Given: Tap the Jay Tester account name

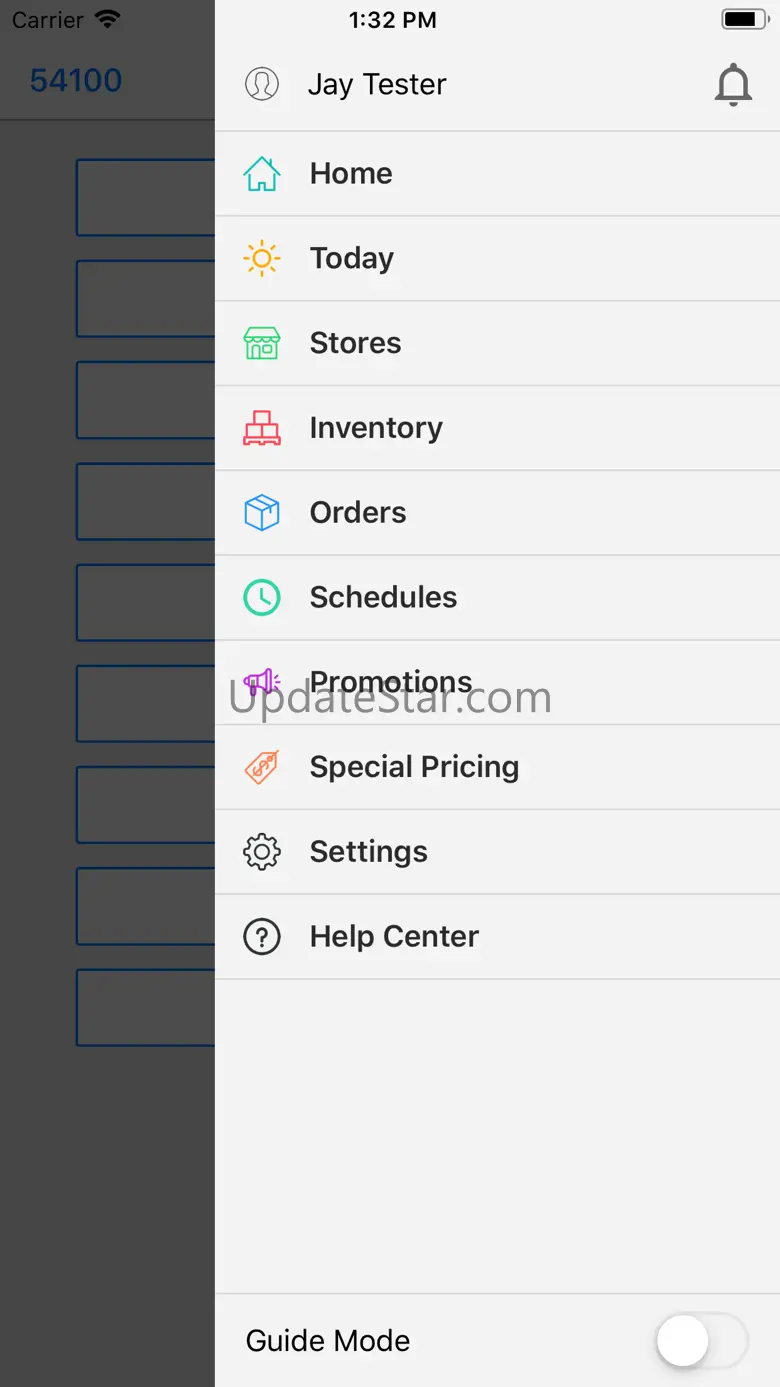Looking at the screenshot, I should [377, 85].
